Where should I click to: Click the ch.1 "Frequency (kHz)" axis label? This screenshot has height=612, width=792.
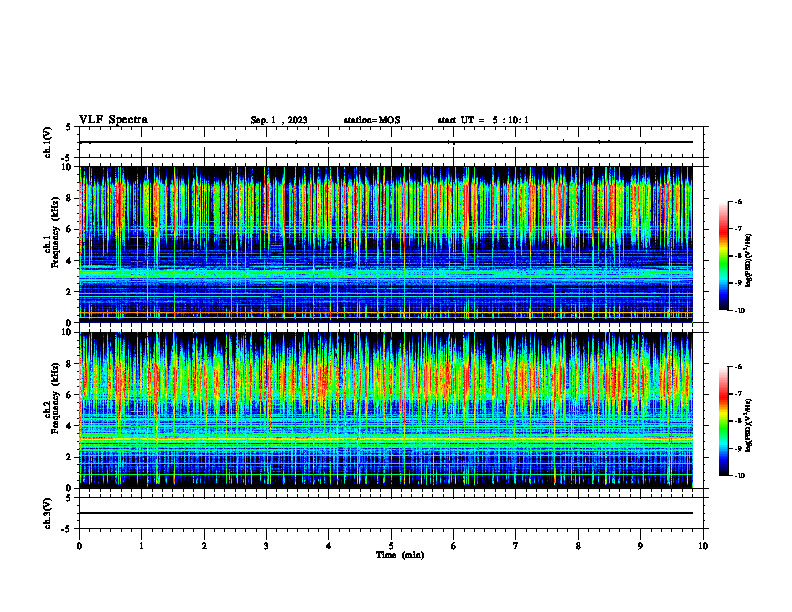tap(55, 232)
